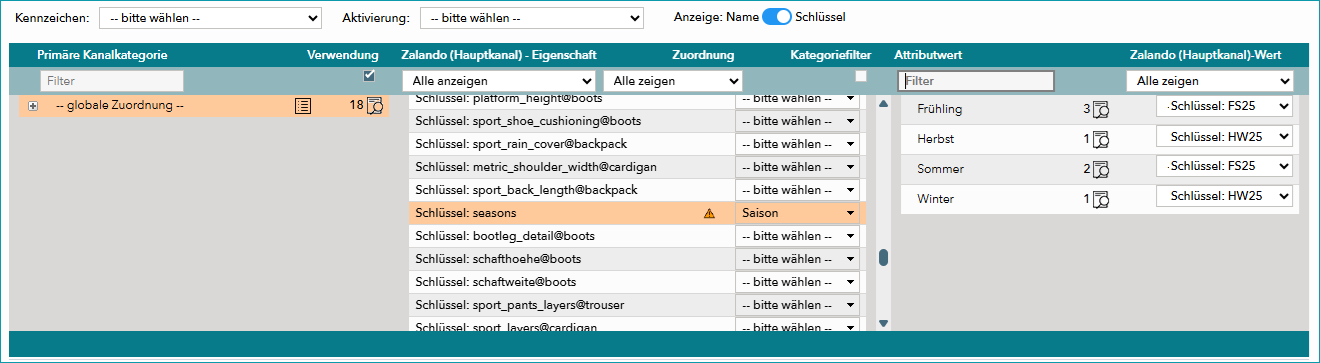
Task: Open the magnifier icon in the Winter row
Action: coord(1100,199)
